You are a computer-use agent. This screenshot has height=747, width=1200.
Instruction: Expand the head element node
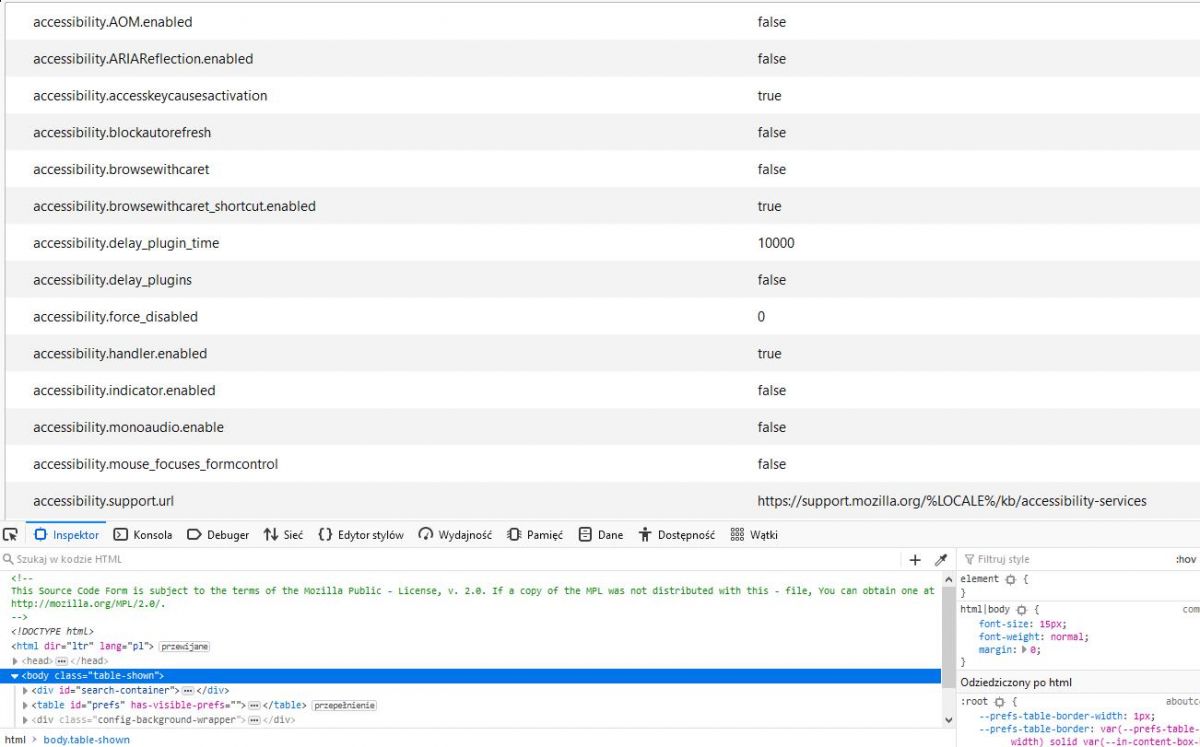[x=15, y=661]
